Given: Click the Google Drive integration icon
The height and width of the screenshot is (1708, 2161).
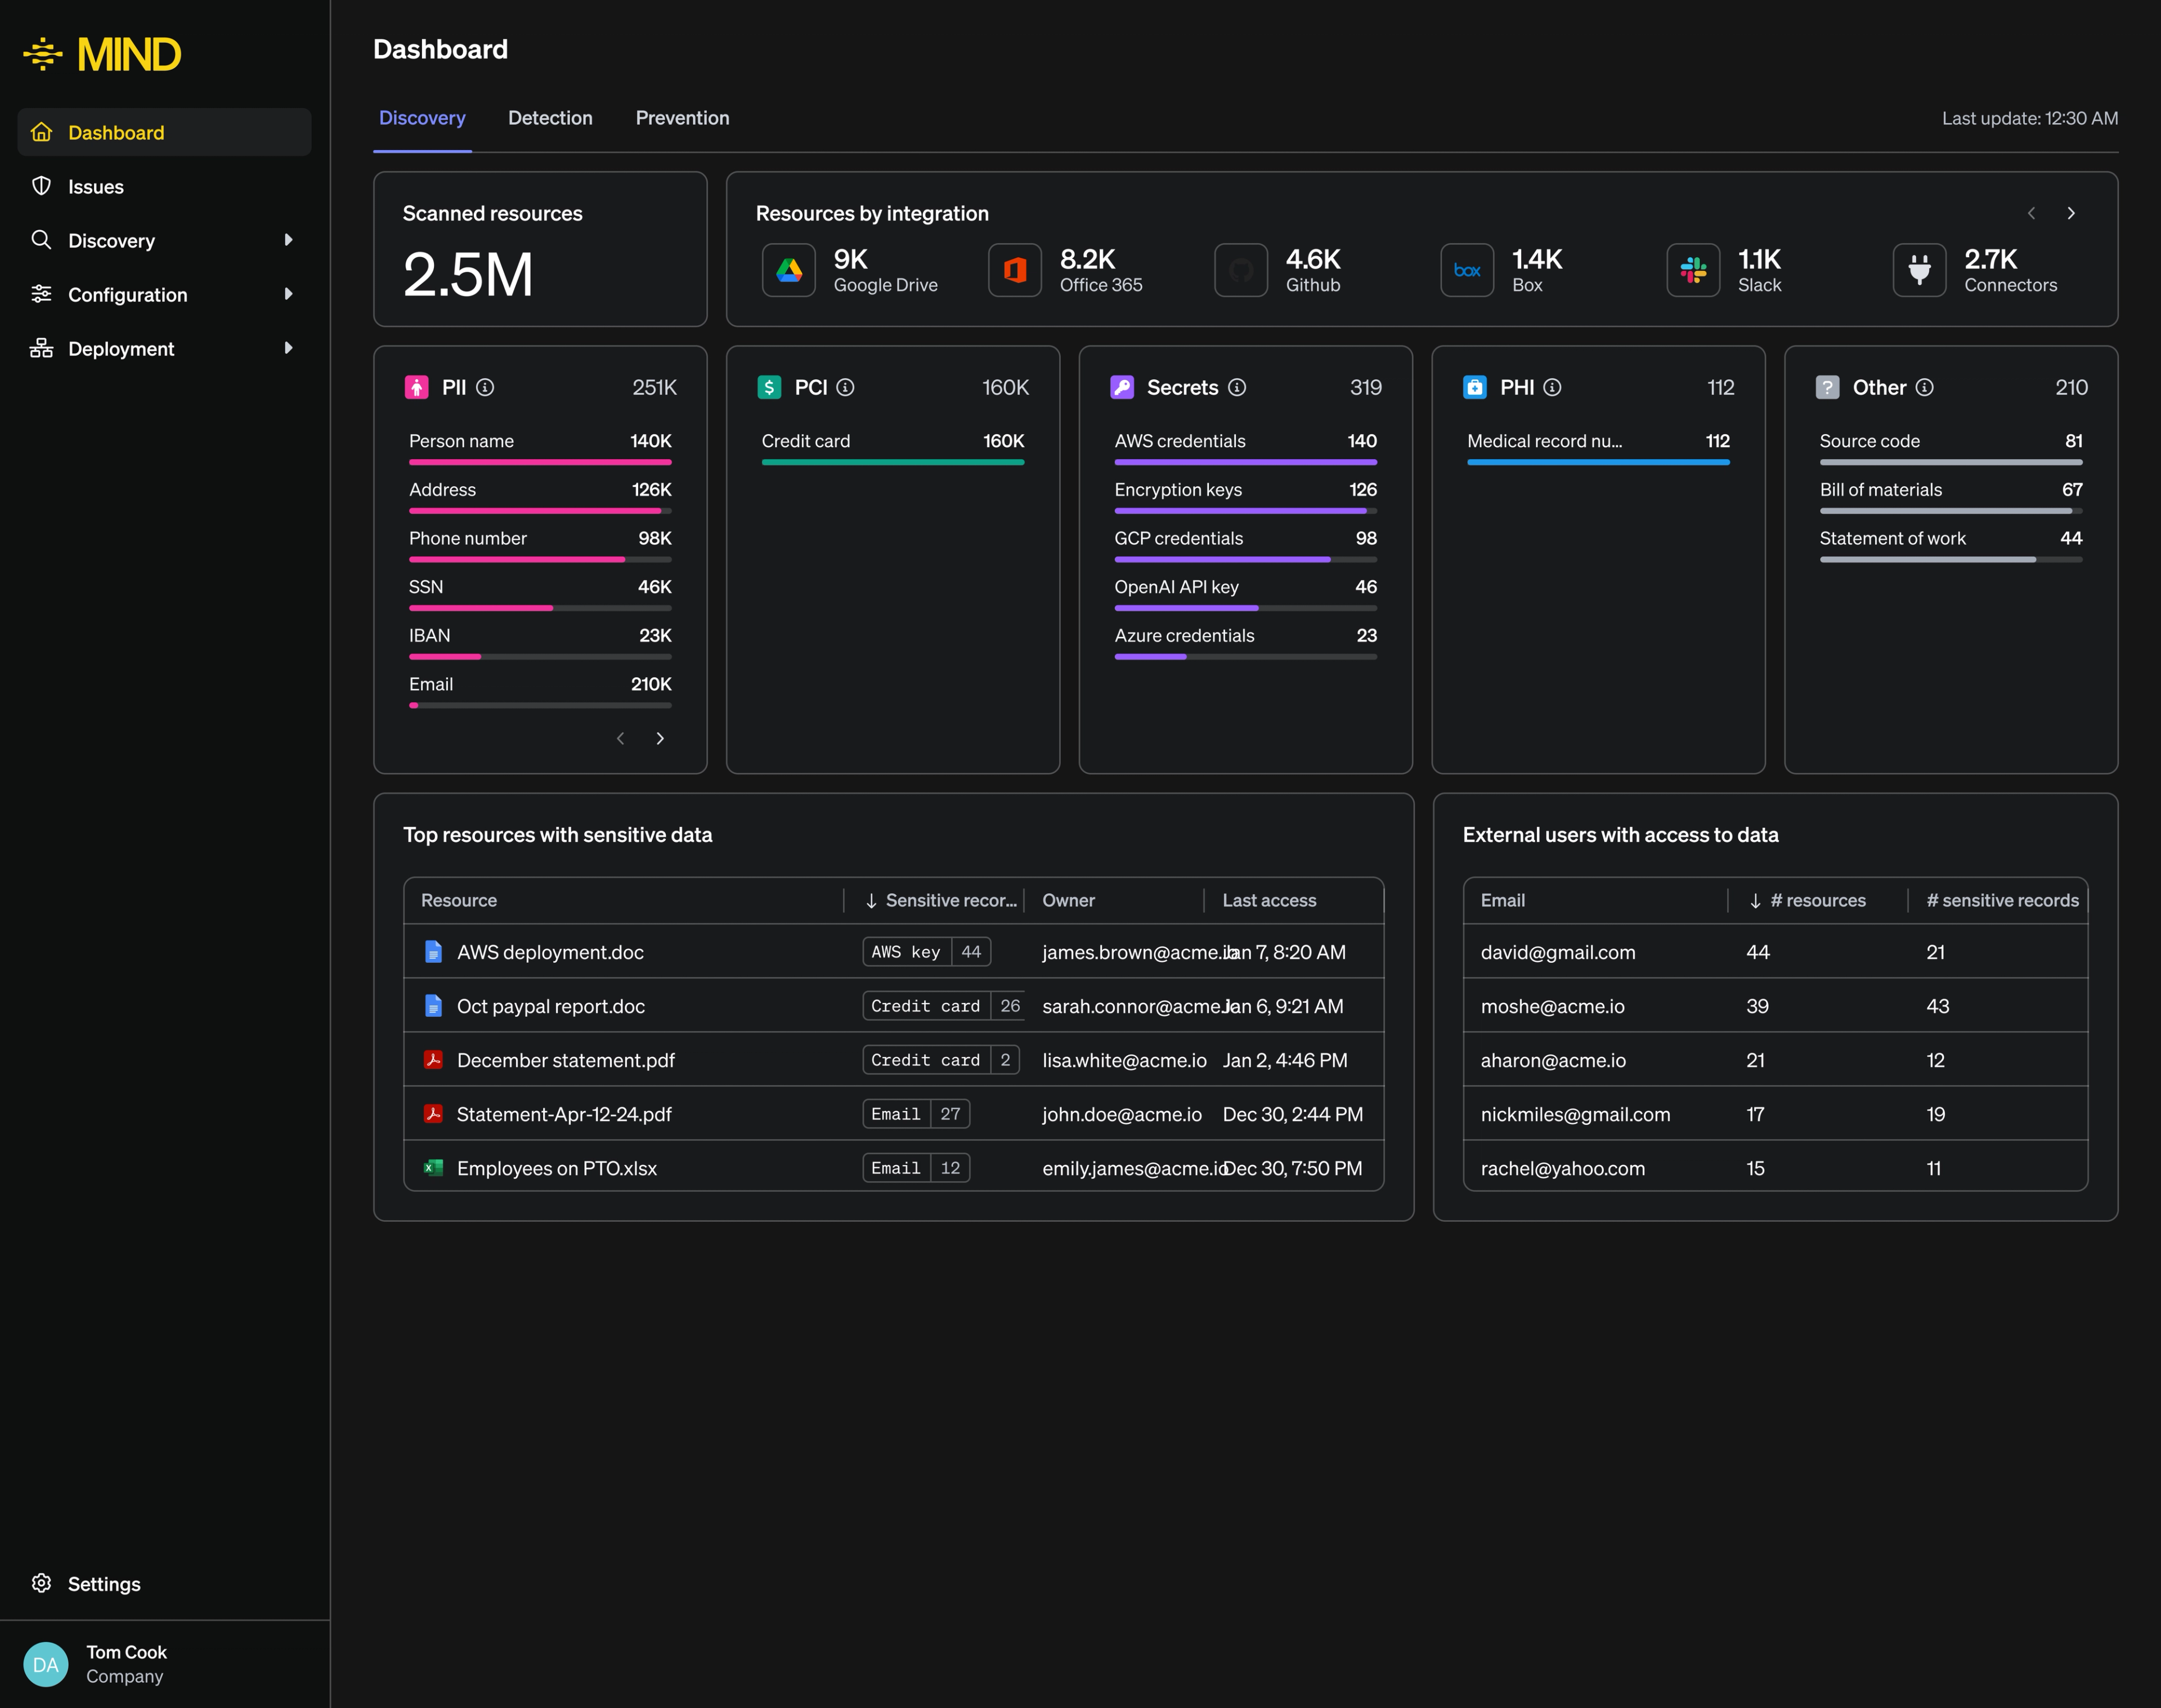Looking at the screenshot, I should (789, 270).
